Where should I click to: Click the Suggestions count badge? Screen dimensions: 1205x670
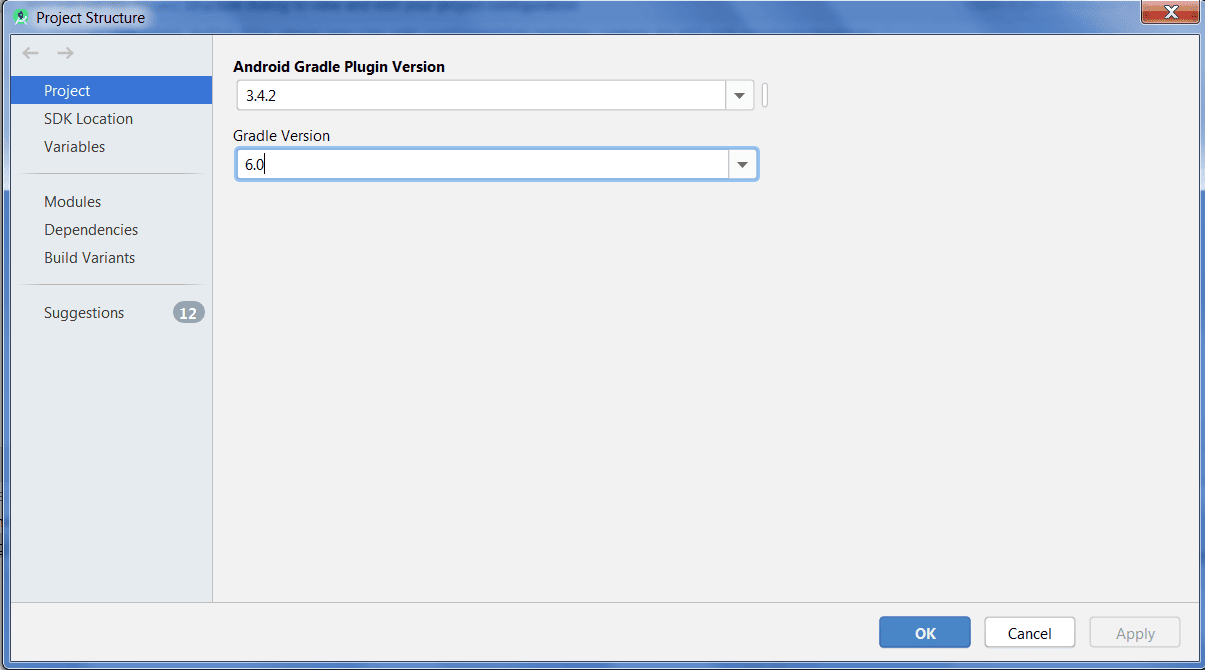coord(188,312)
